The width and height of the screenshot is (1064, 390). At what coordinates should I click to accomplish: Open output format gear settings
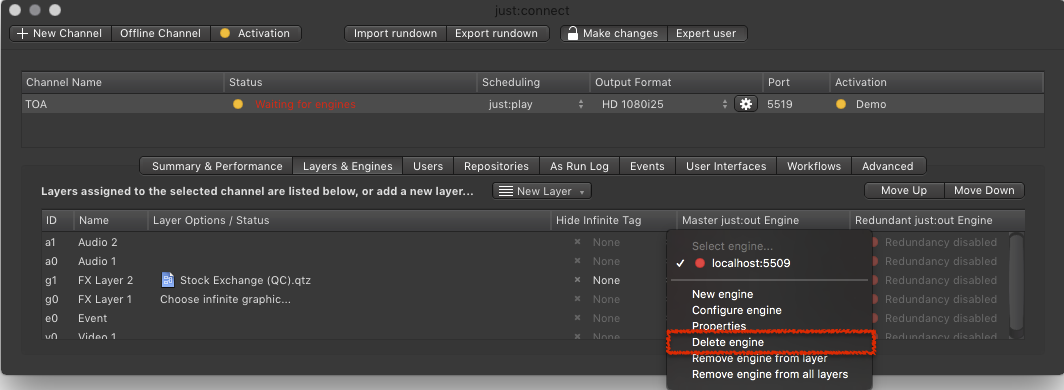[x=746, y=104]
